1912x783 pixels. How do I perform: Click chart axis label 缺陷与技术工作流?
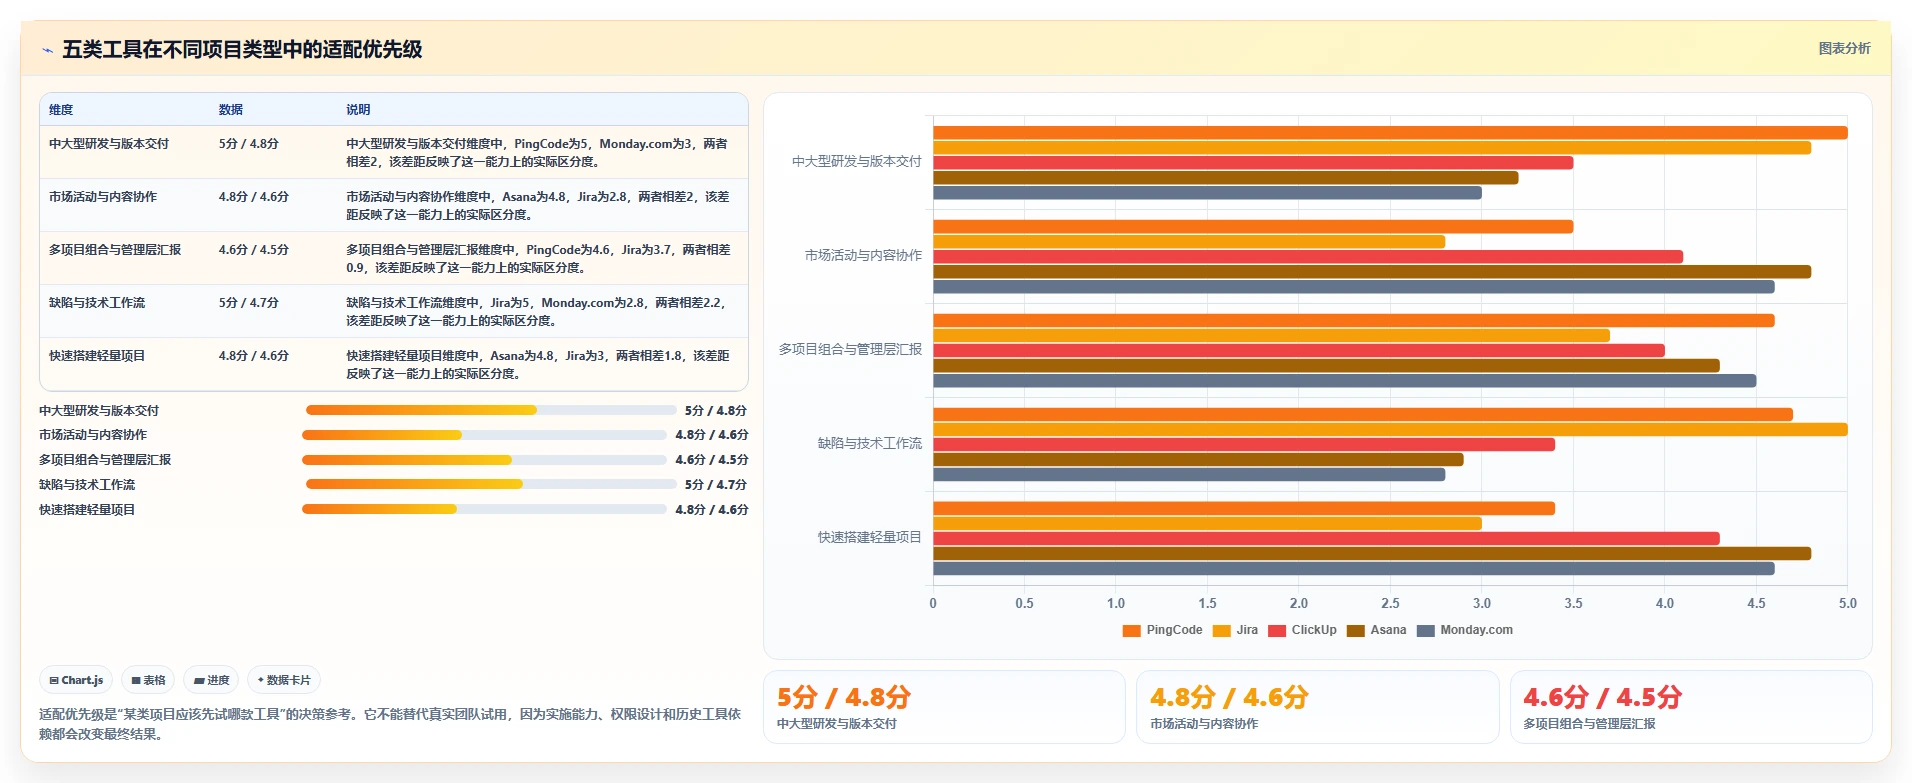point(869,444)
